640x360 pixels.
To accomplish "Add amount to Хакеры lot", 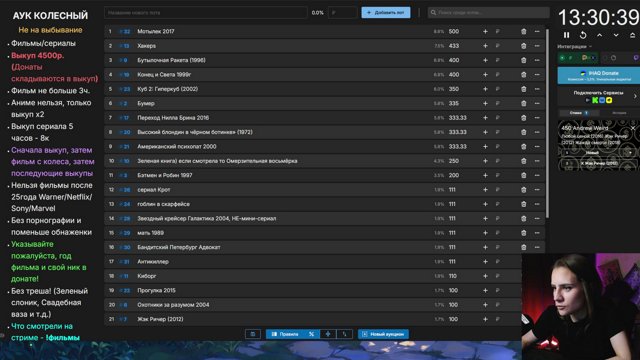I will pos(485,46).
